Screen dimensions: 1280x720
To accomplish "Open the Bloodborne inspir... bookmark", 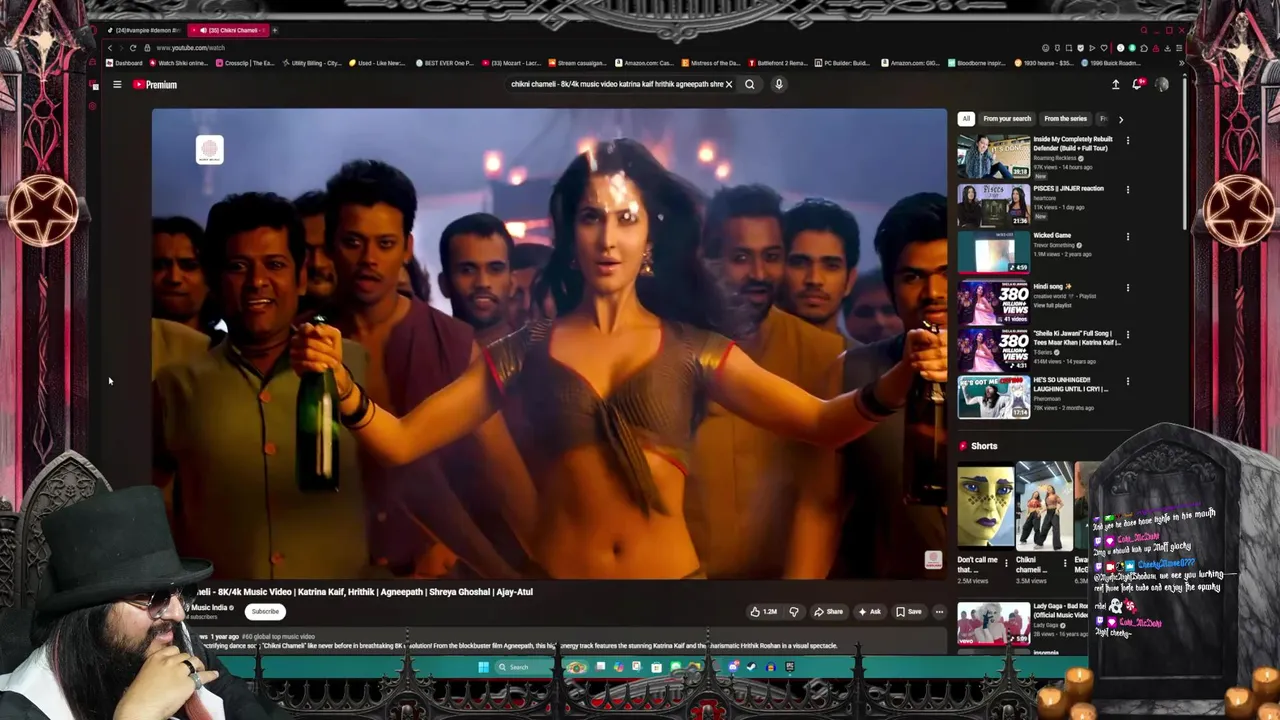I will pyautogui.click(x=979, y=63).
